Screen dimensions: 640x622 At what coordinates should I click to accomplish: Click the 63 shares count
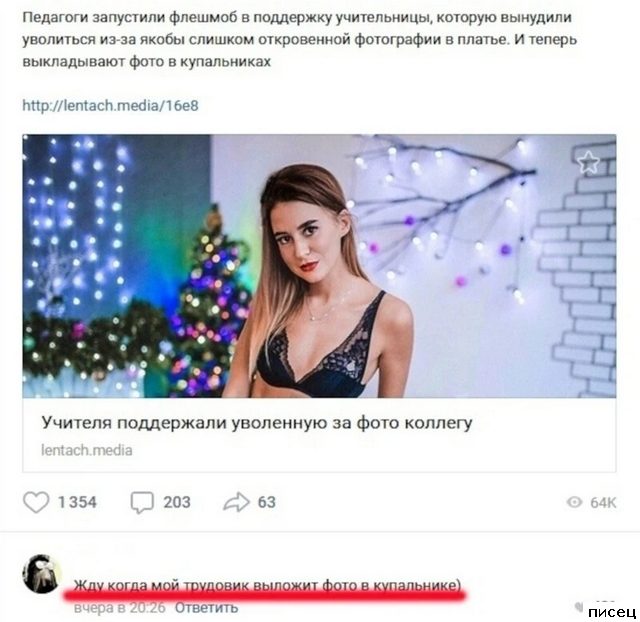[267, 502]
